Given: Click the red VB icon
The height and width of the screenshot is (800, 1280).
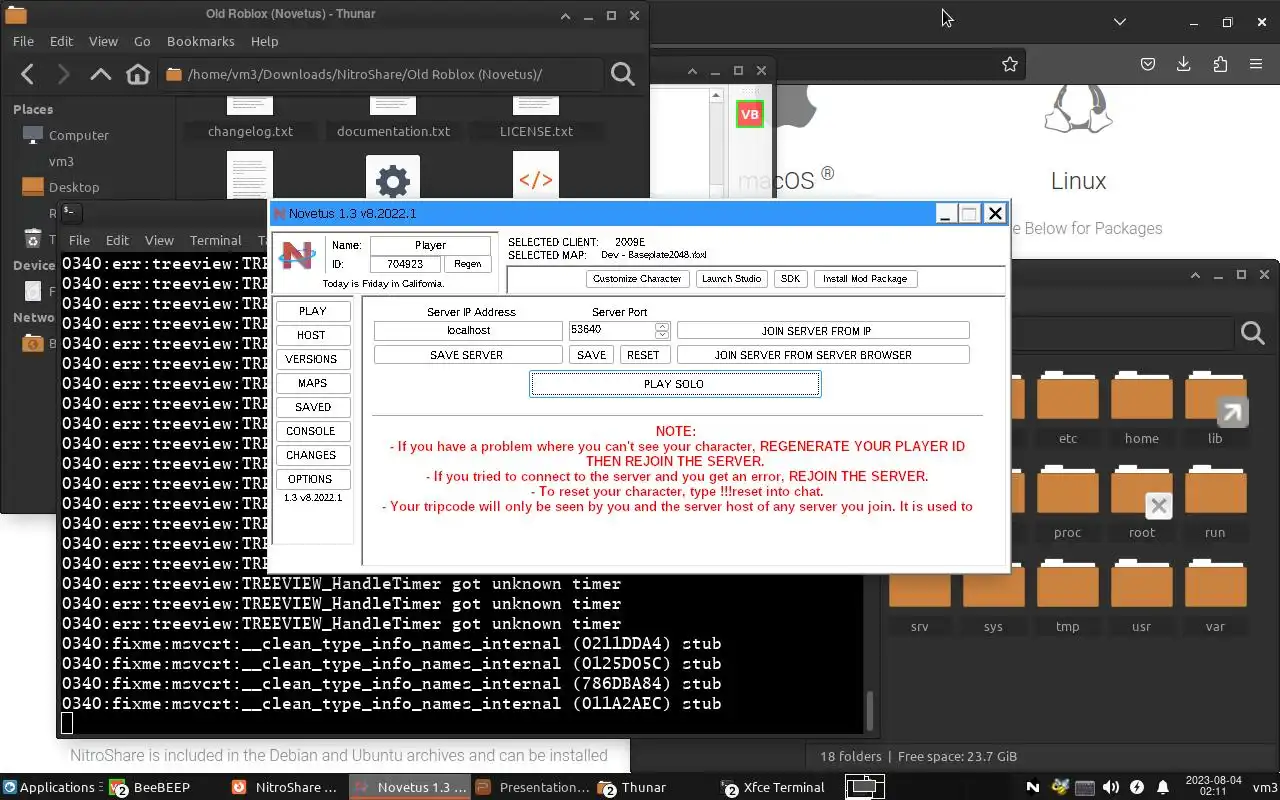Looking at the screenshot, I should [749, 114].
